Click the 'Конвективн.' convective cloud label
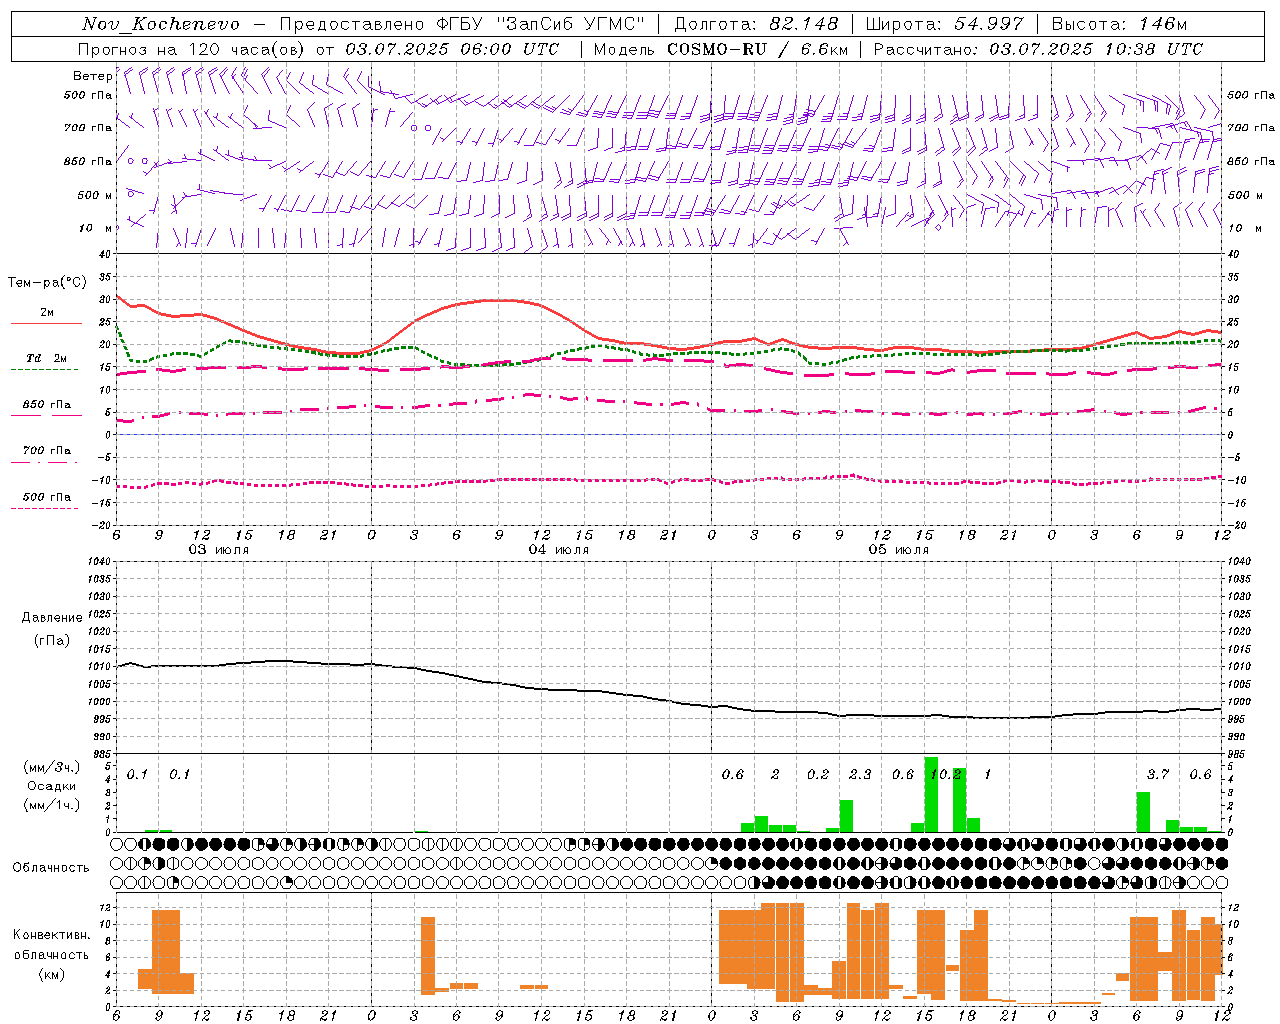The image size is (1280, 1024). coord(52,935)
